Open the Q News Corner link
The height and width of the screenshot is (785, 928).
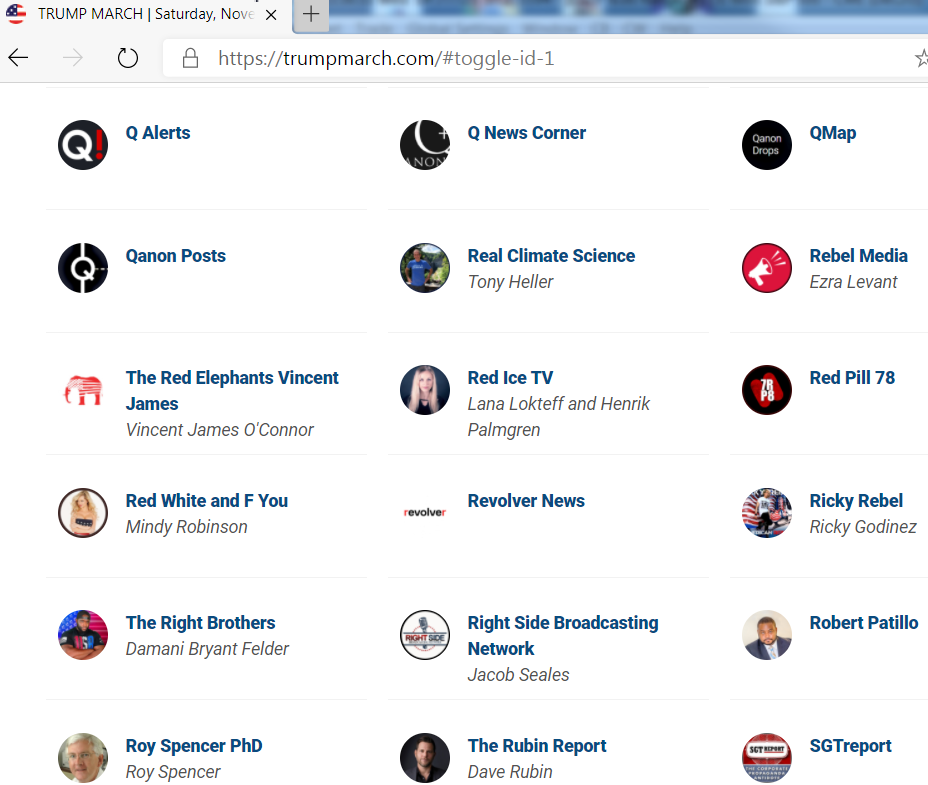527,133
